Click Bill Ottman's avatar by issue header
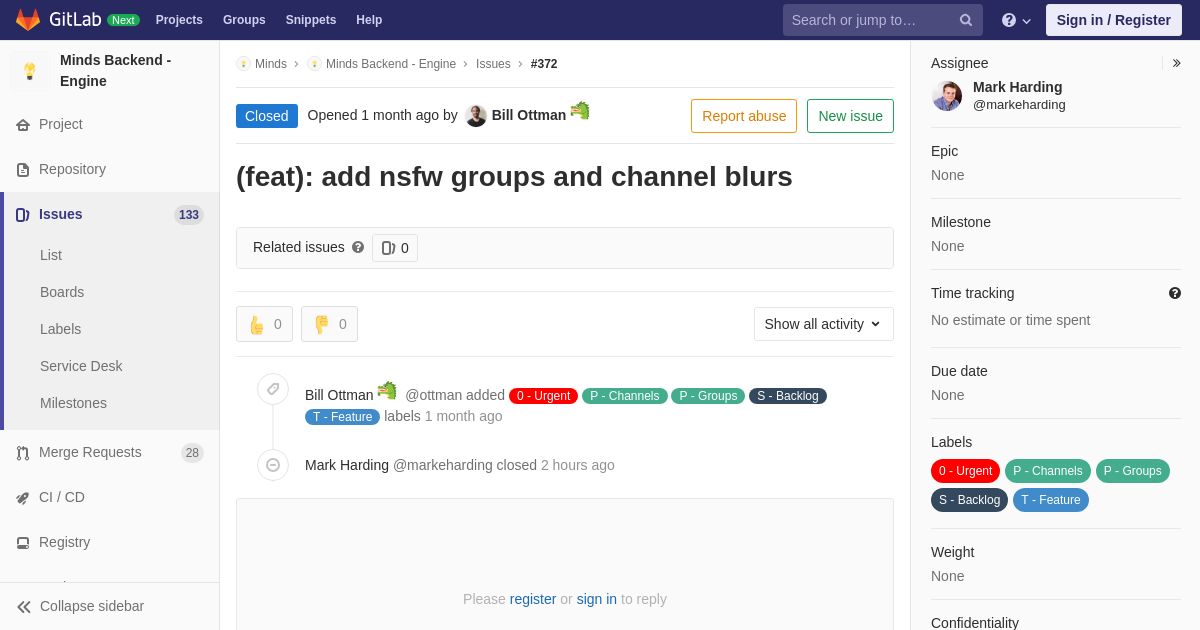1200x630 pixels. [476, 115]
